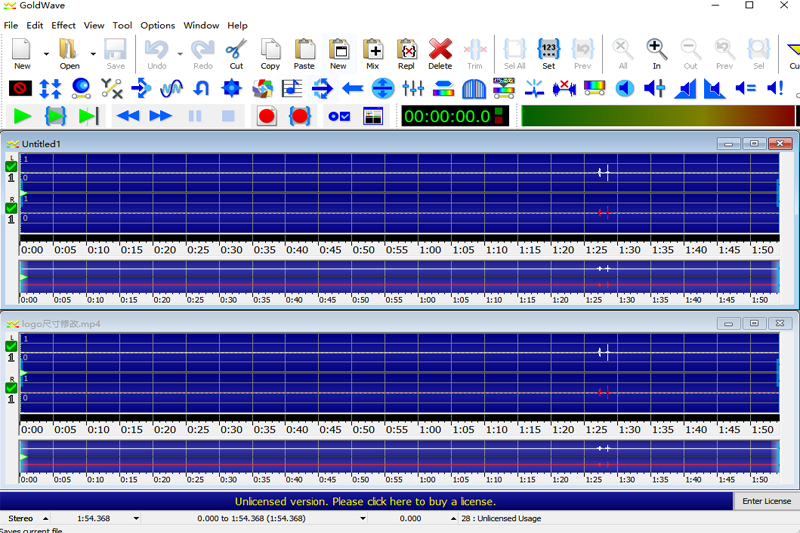Viewport: 800px width, 533px height.
Task: Expand the New button dropdown arrow
Action: coord(46,53)
